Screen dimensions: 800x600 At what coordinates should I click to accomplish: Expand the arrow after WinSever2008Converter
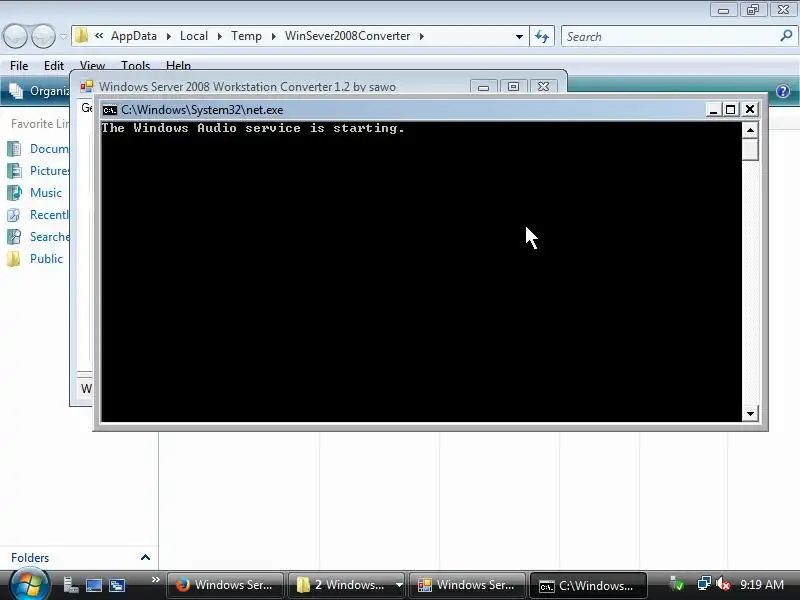(x=421, y=36)
